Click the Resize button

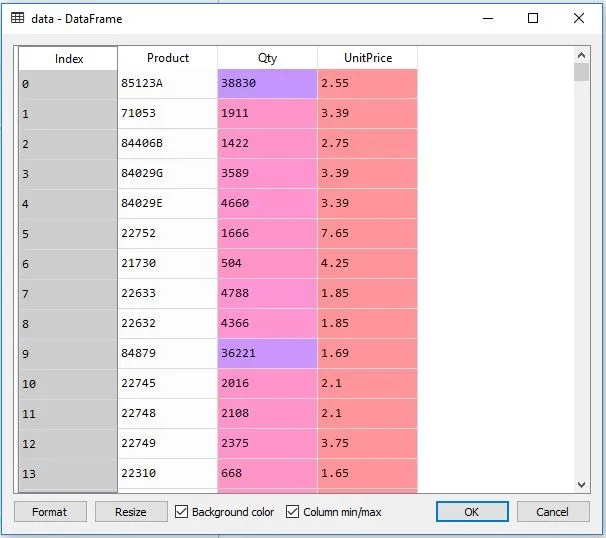pos(131,512)
